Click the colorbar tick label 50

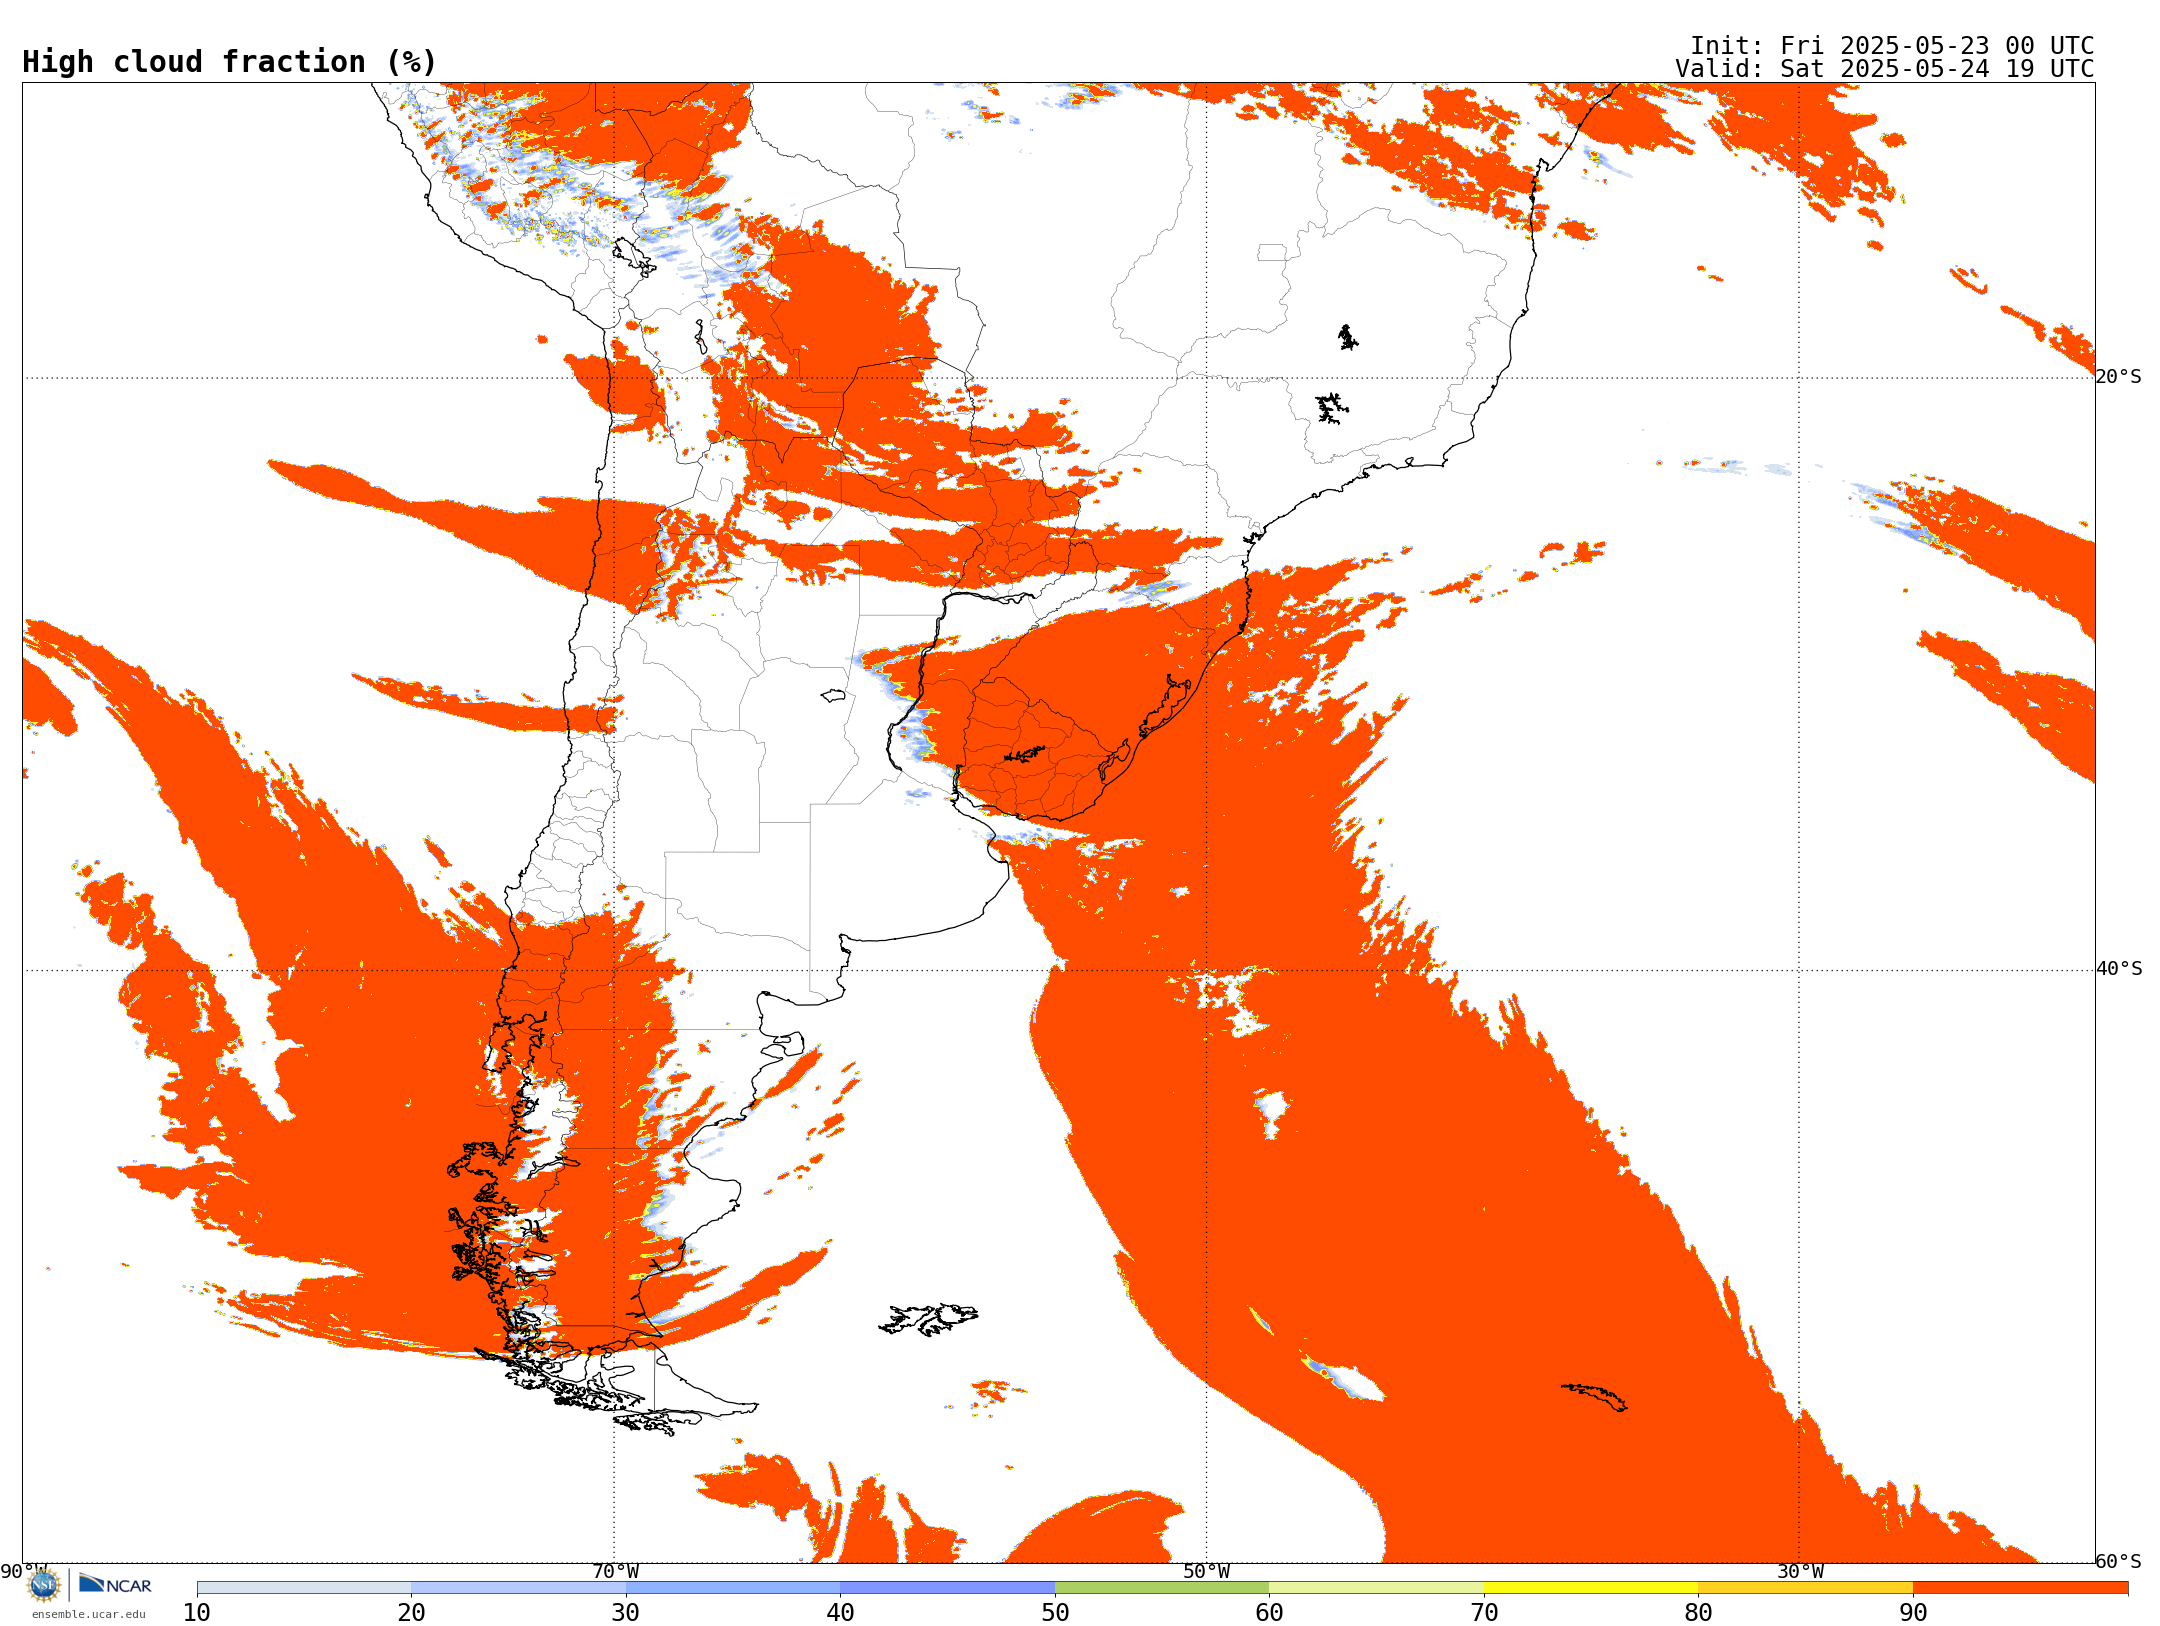click(x=1055, y=1613)
